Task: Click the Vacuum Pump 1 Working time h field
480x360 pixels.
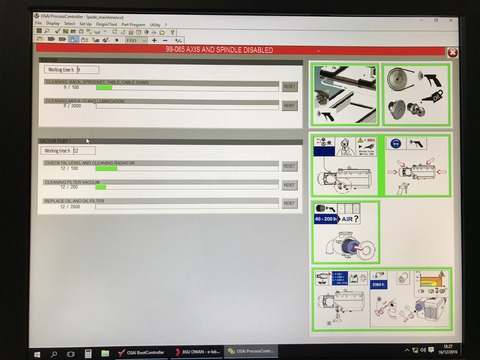Action: 84,151
